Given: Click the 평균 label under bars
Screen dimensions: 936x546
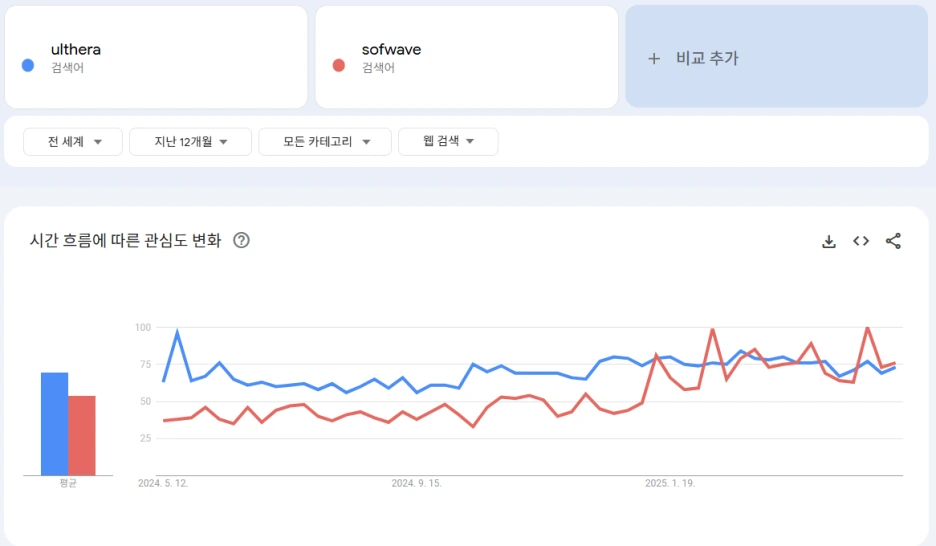Looking at the screenshot, I should pos(68,483).
